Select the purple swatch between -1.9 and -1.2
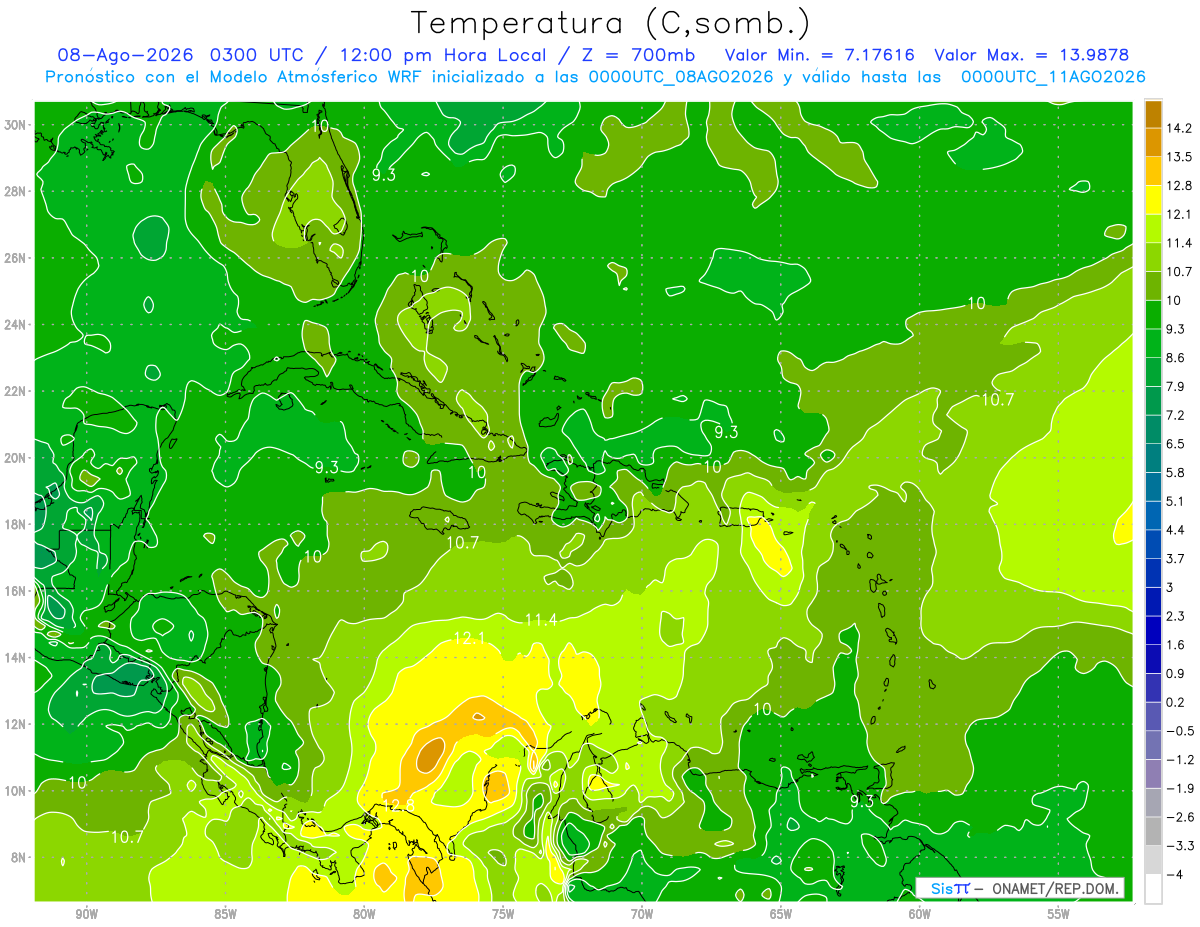 pos(1153,773)
